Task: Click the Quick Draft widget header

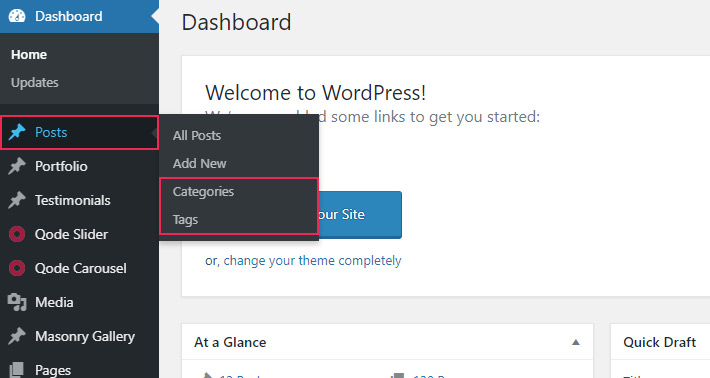Action: point(659,342)
